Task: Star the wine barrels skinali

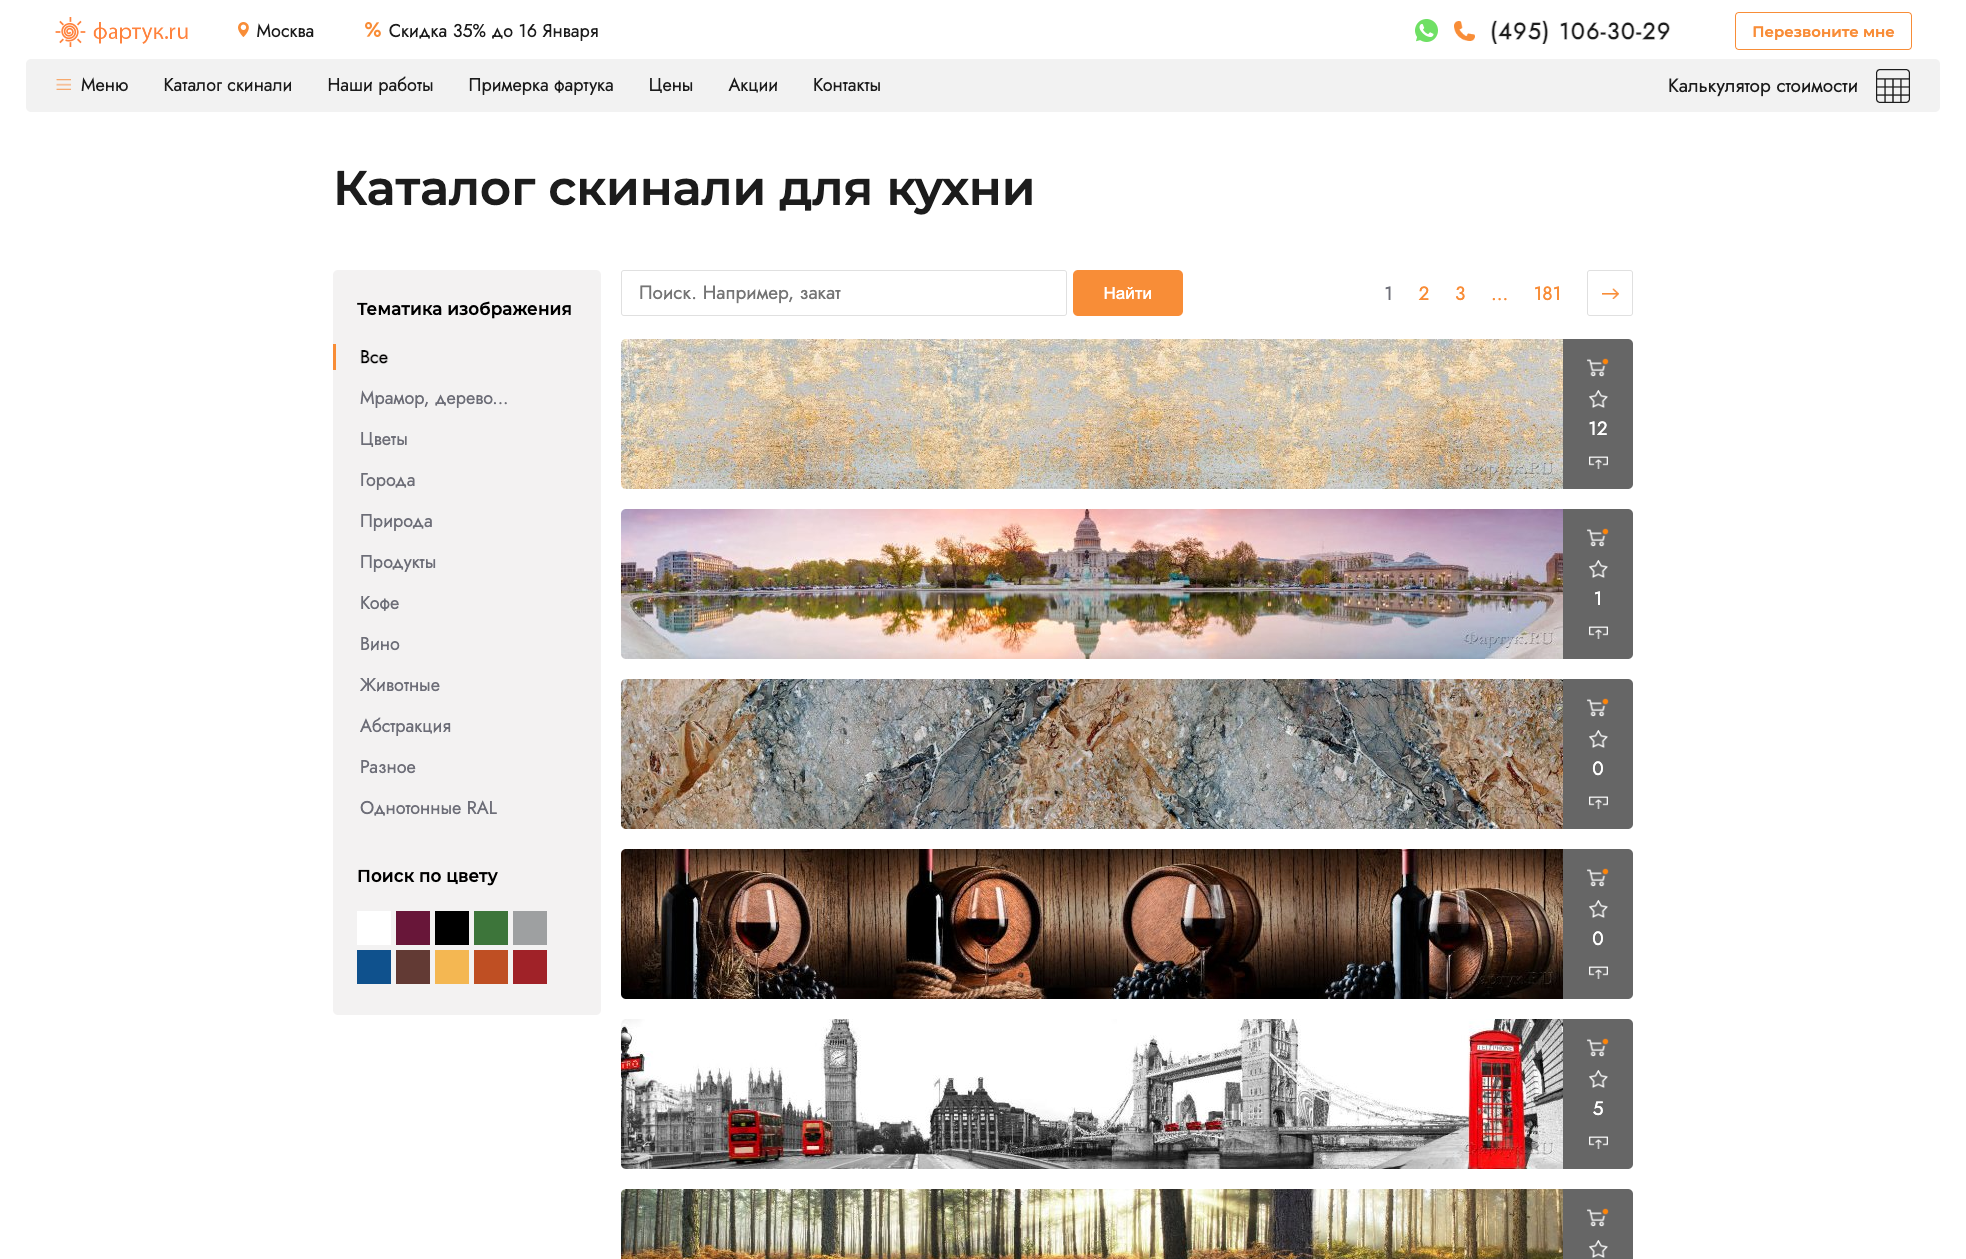Action: (x=1598, y=909)
